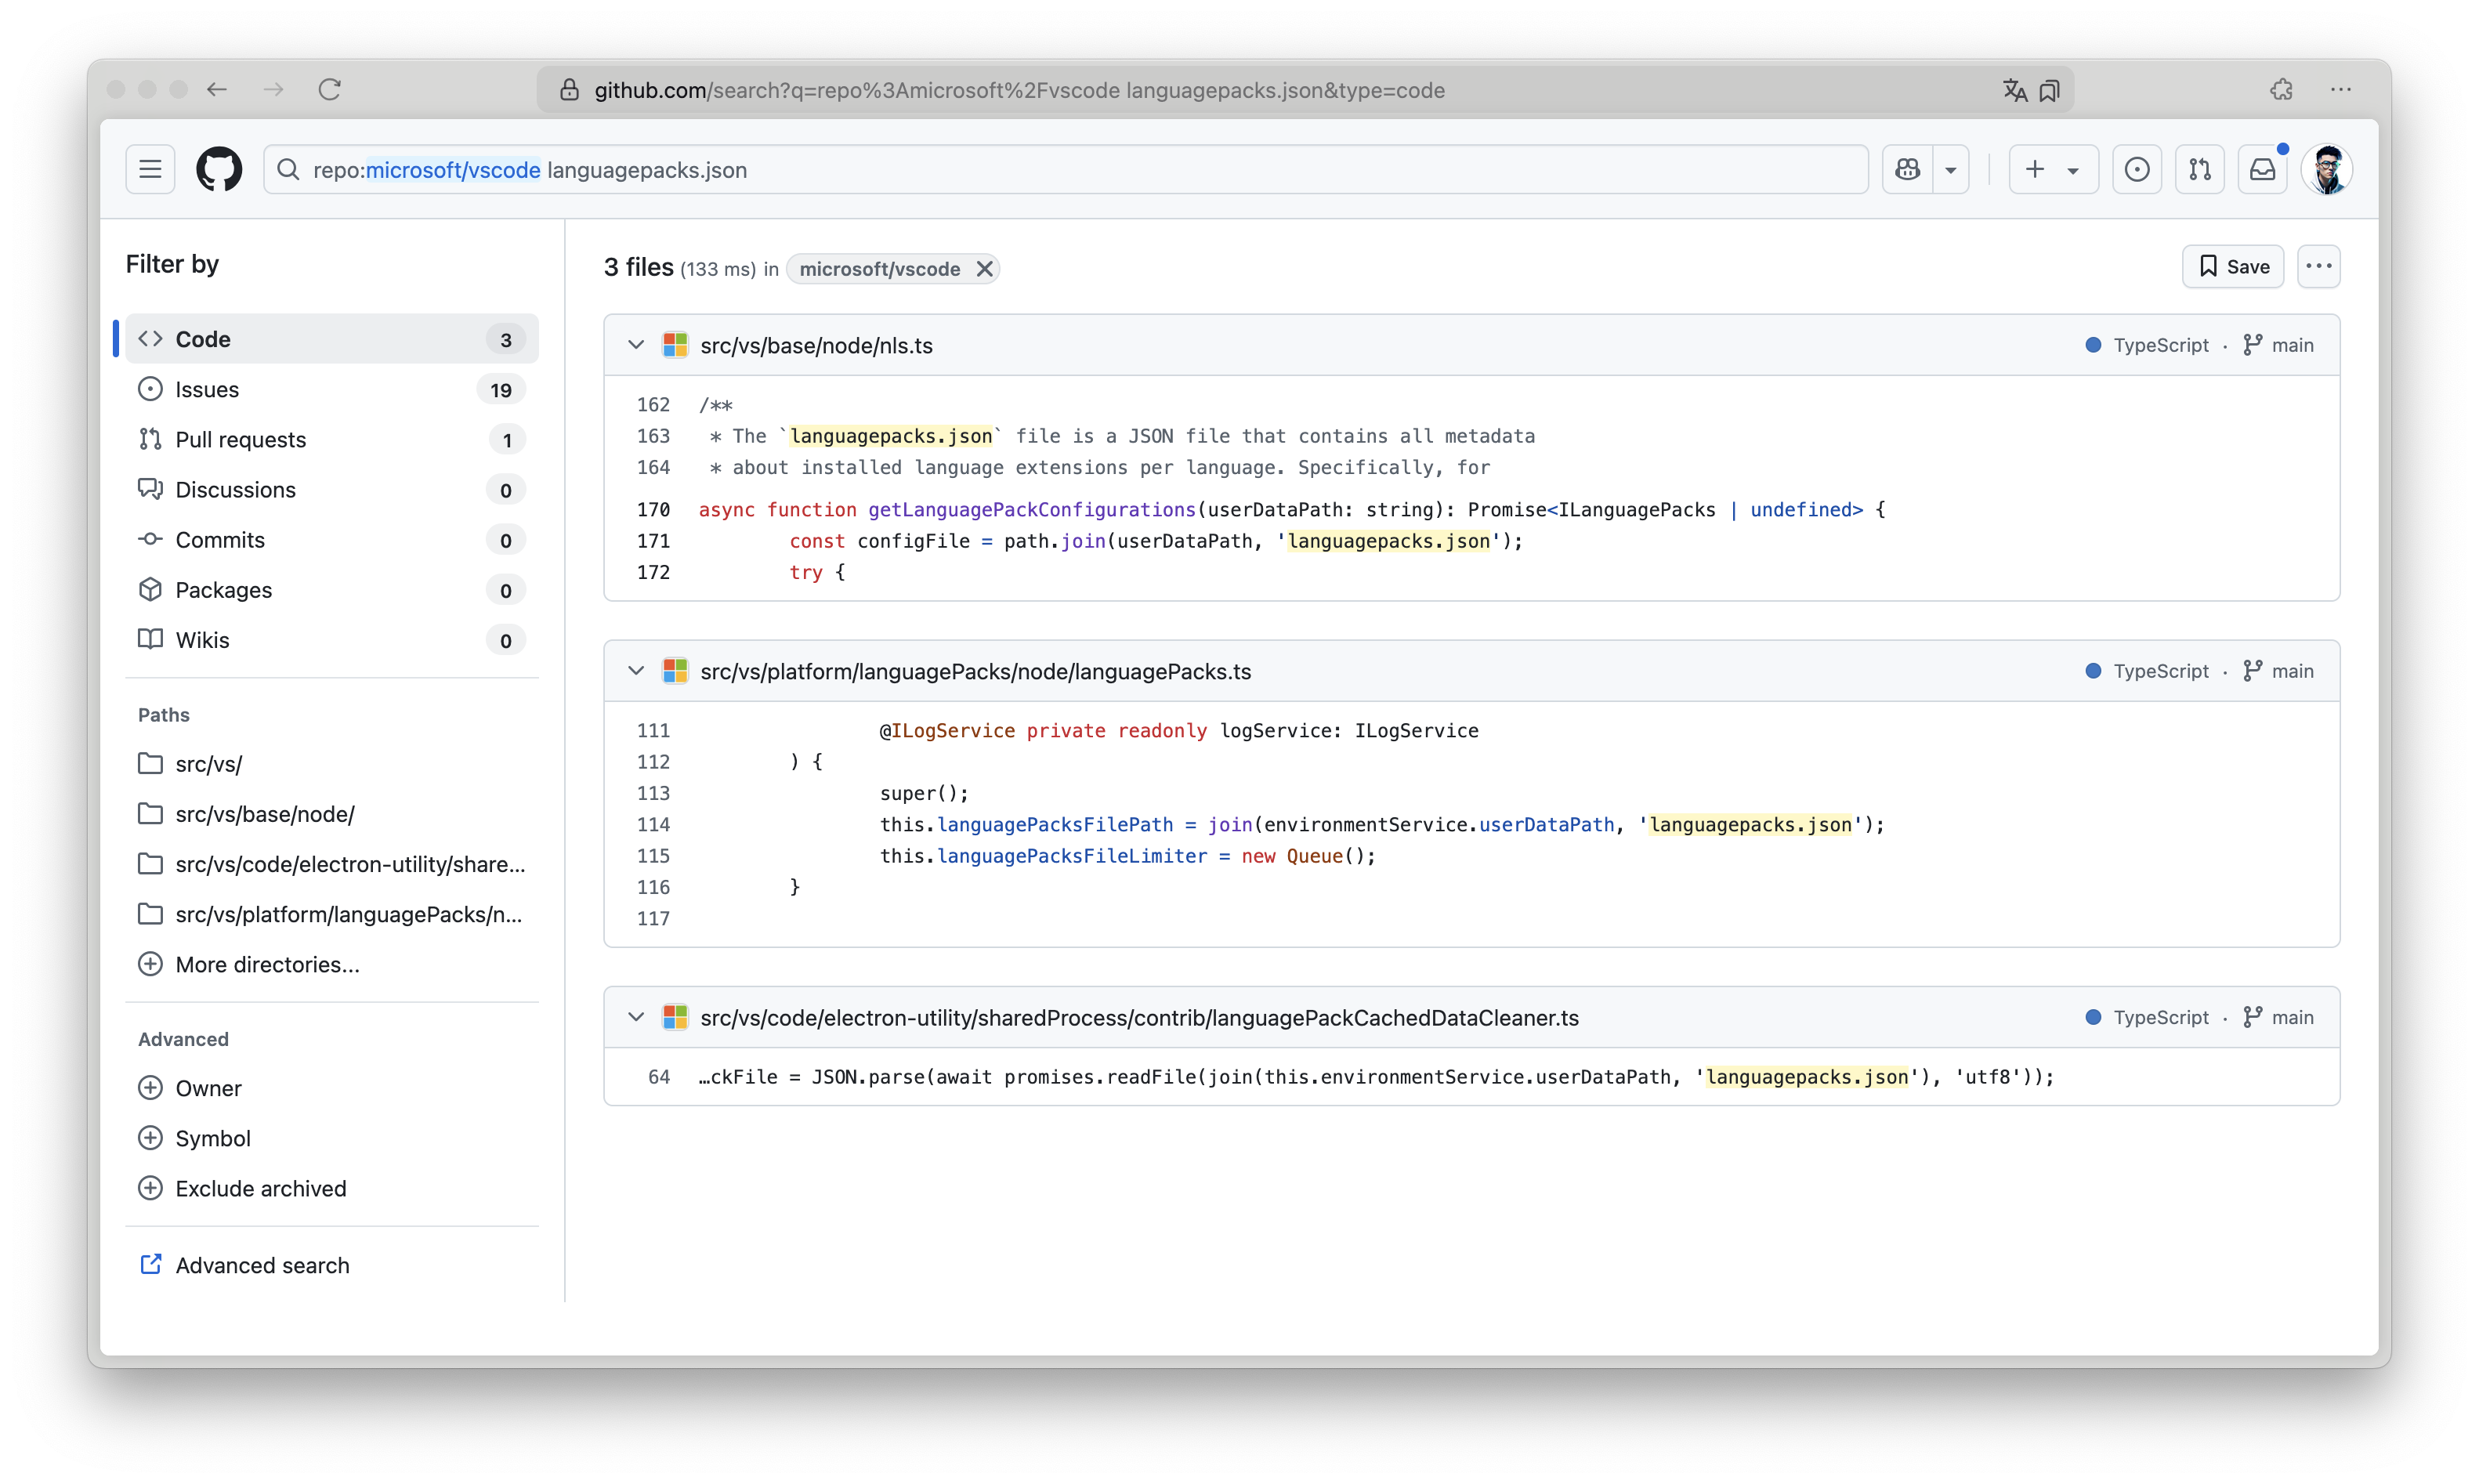This screenshot has height=1484, width=2479.
Task: Open the create new dropdown arrow
Action: pos(2073,170)
